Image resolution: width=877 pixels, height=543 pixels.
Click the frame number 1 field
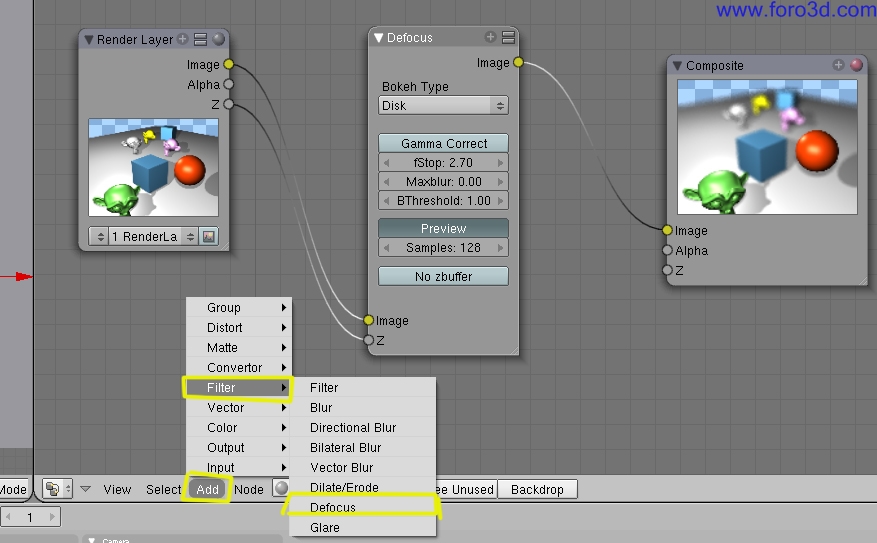click(30, 517)
